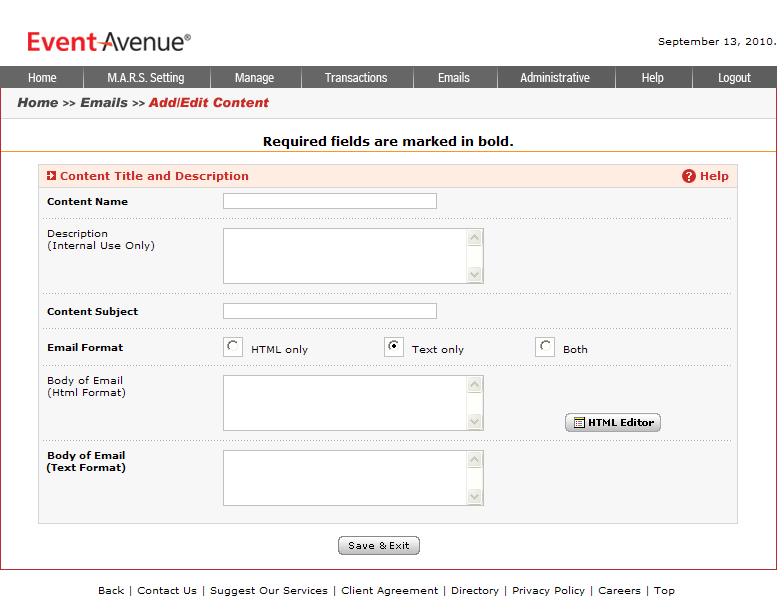
Task: Click the red Help question mark icon
Action: pyautogui.click(x=688, y=176)
